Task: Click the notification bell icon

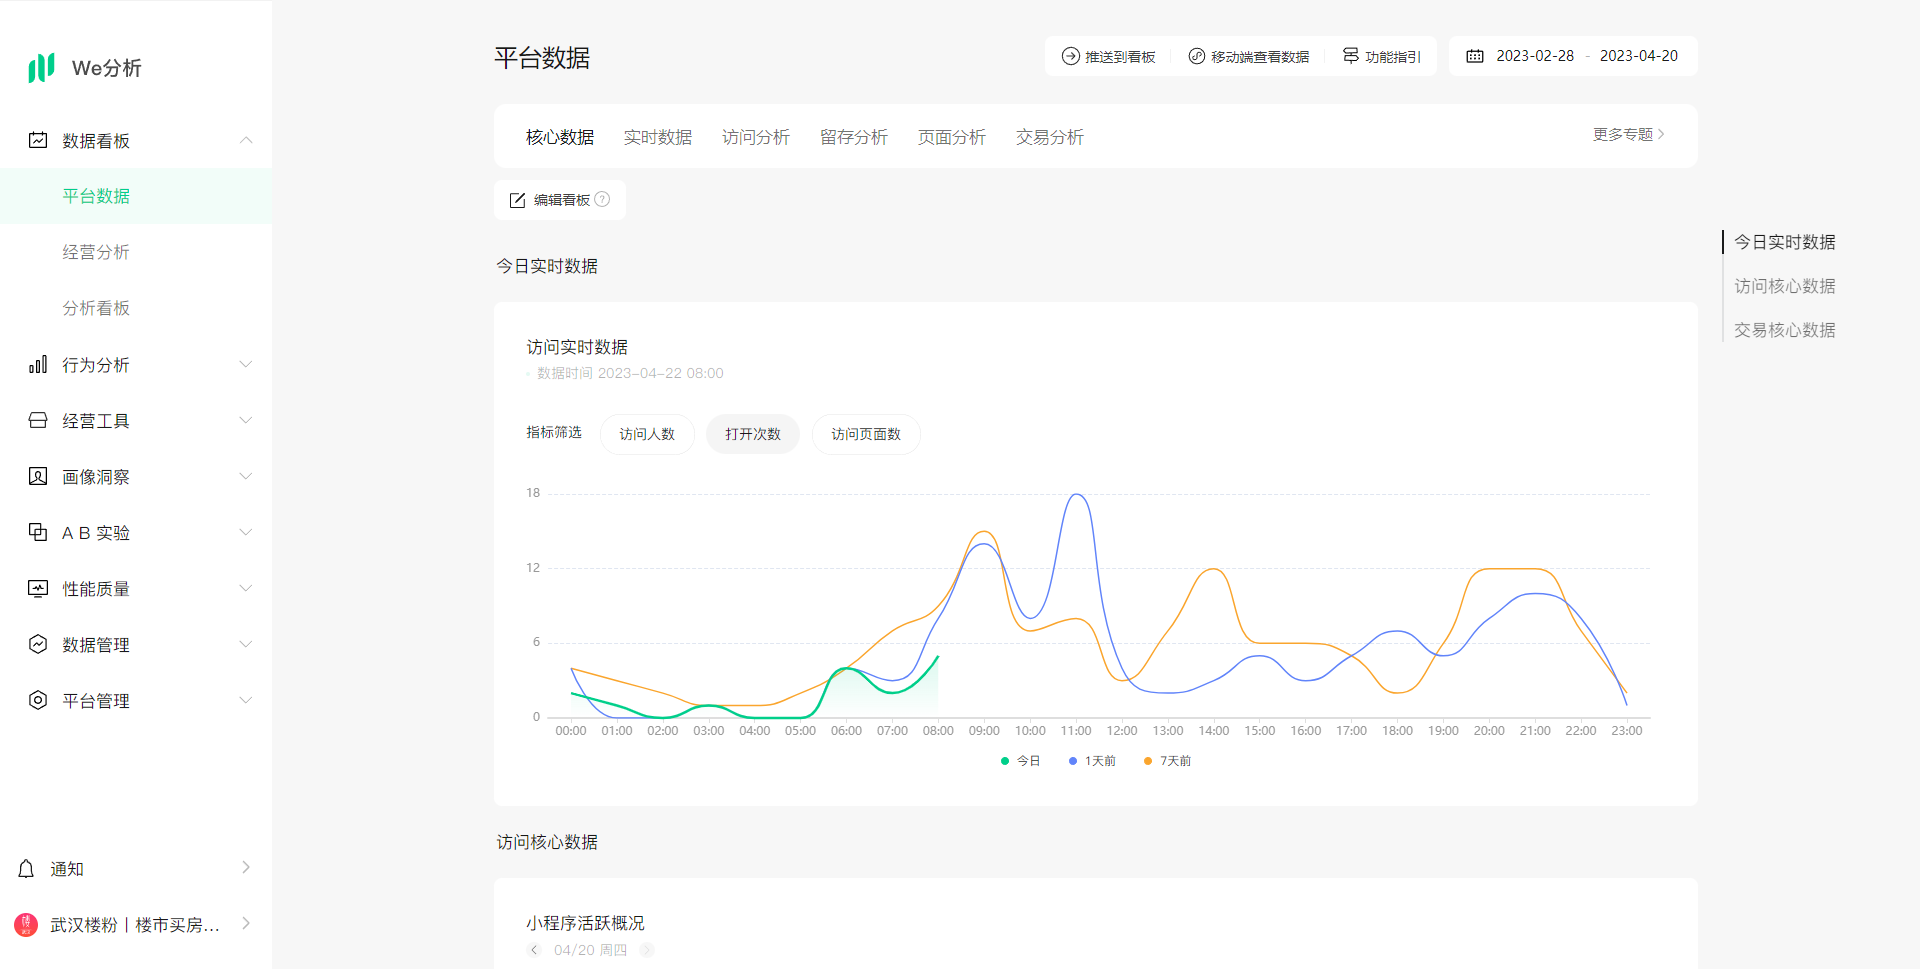Action: click(x=27, y=869)
